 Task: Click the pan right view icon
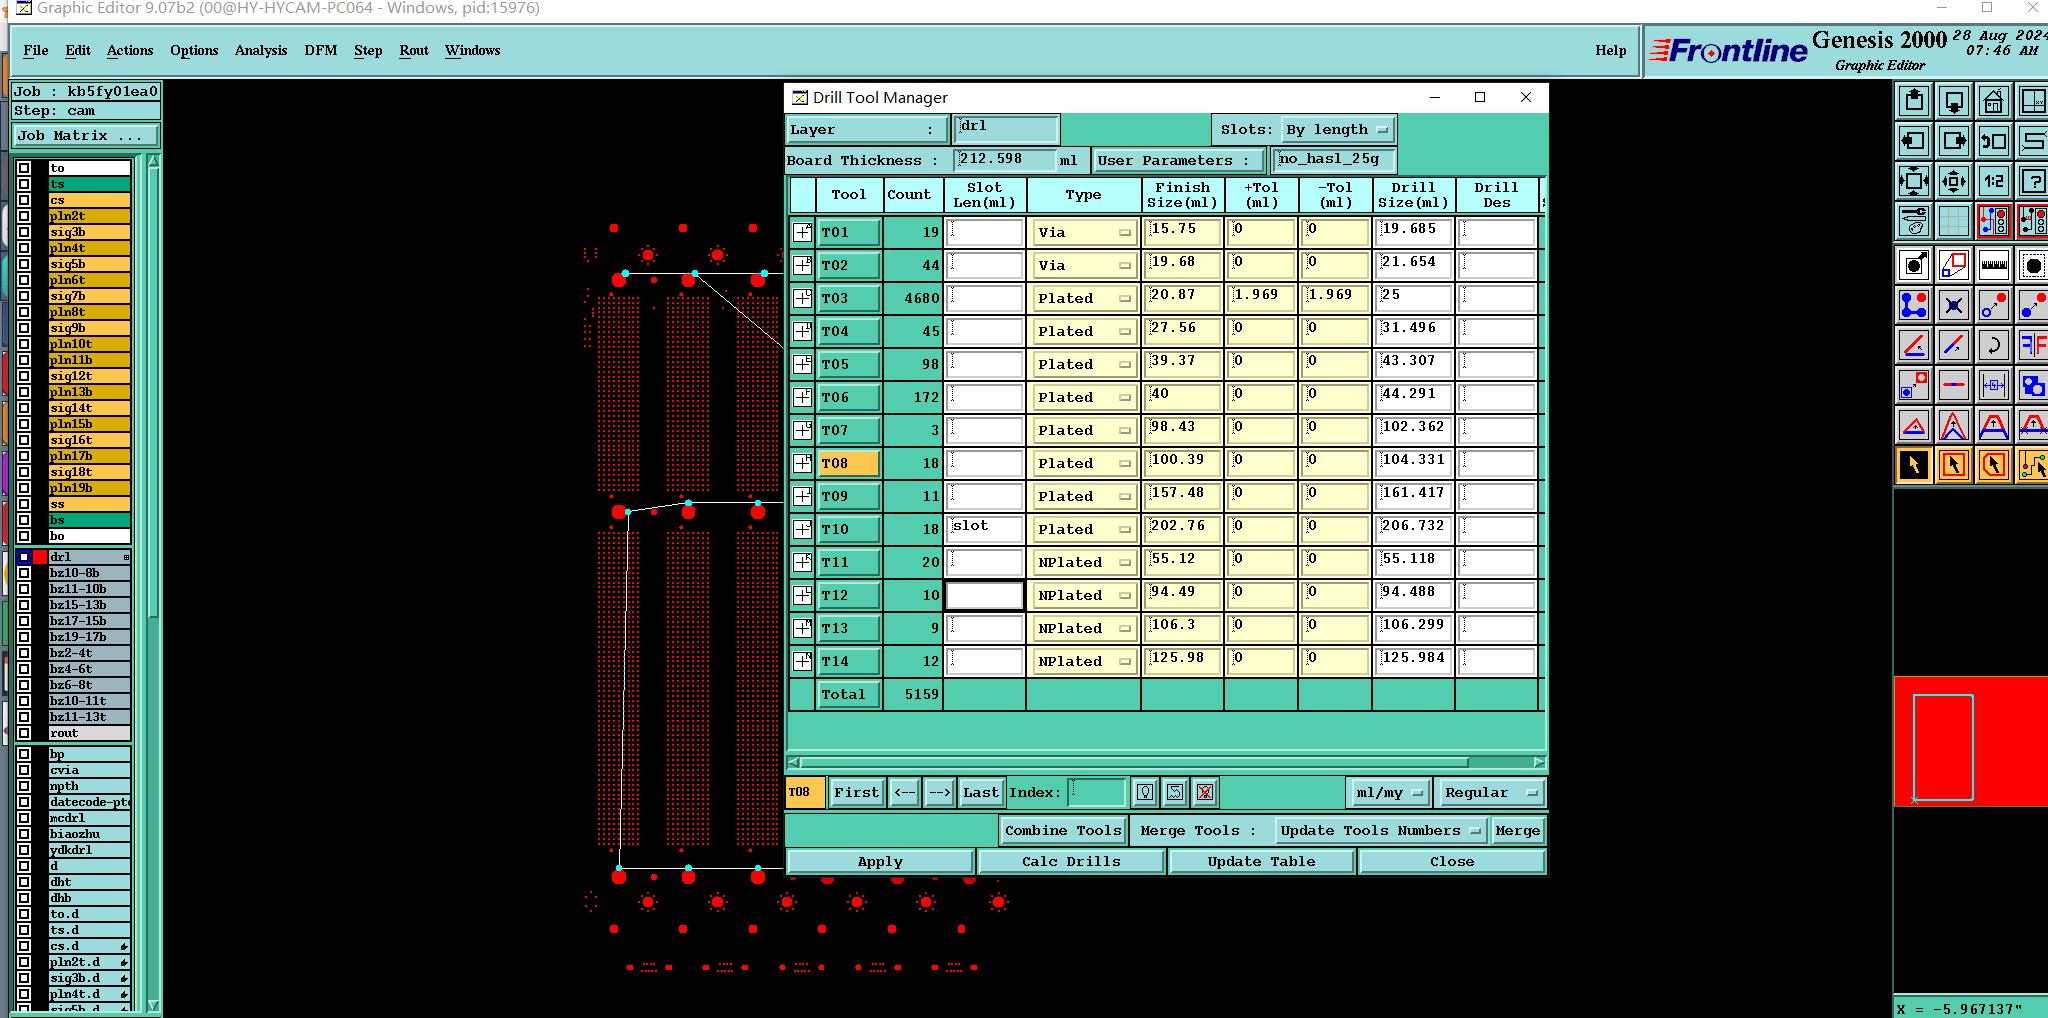click(1954, 141)
